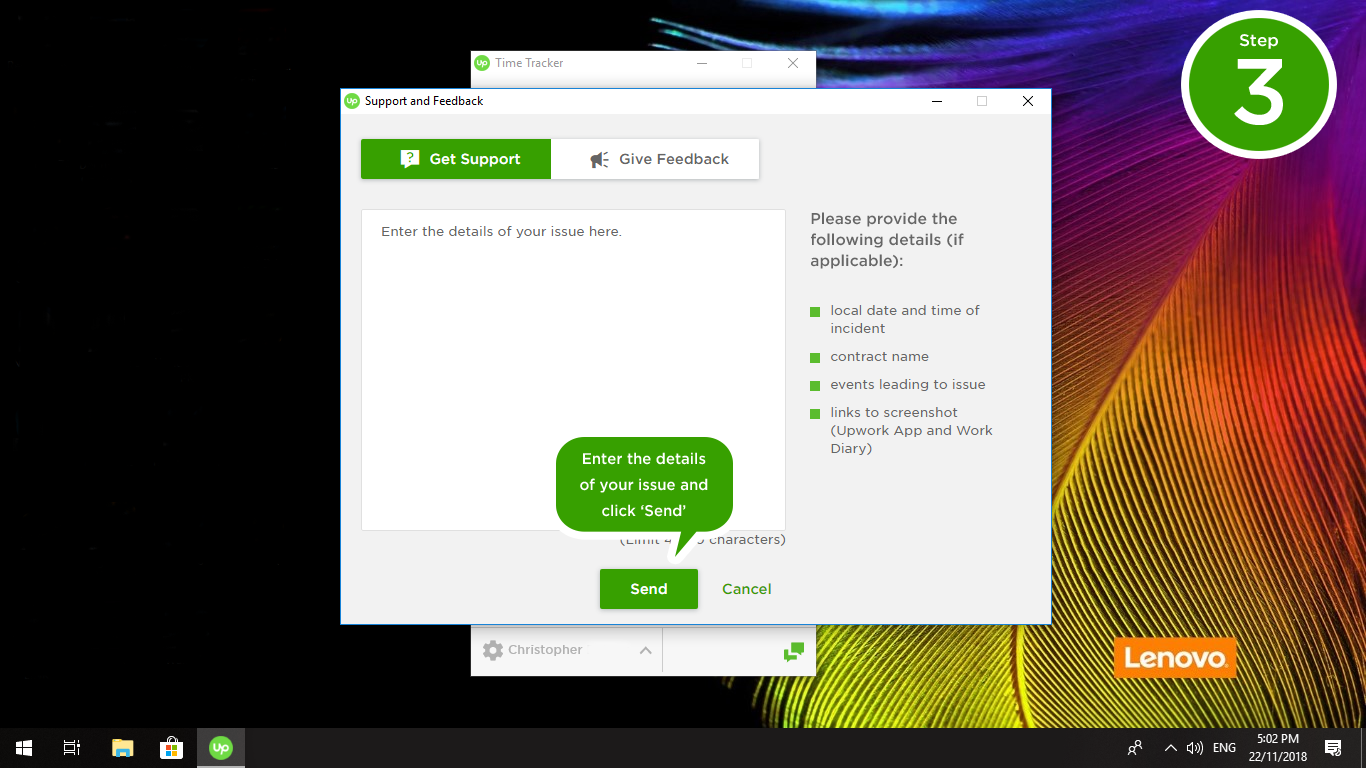Viewport: 1366px width, 768px height.
Task: Click the Cancel link
Action: pos(746,589)
